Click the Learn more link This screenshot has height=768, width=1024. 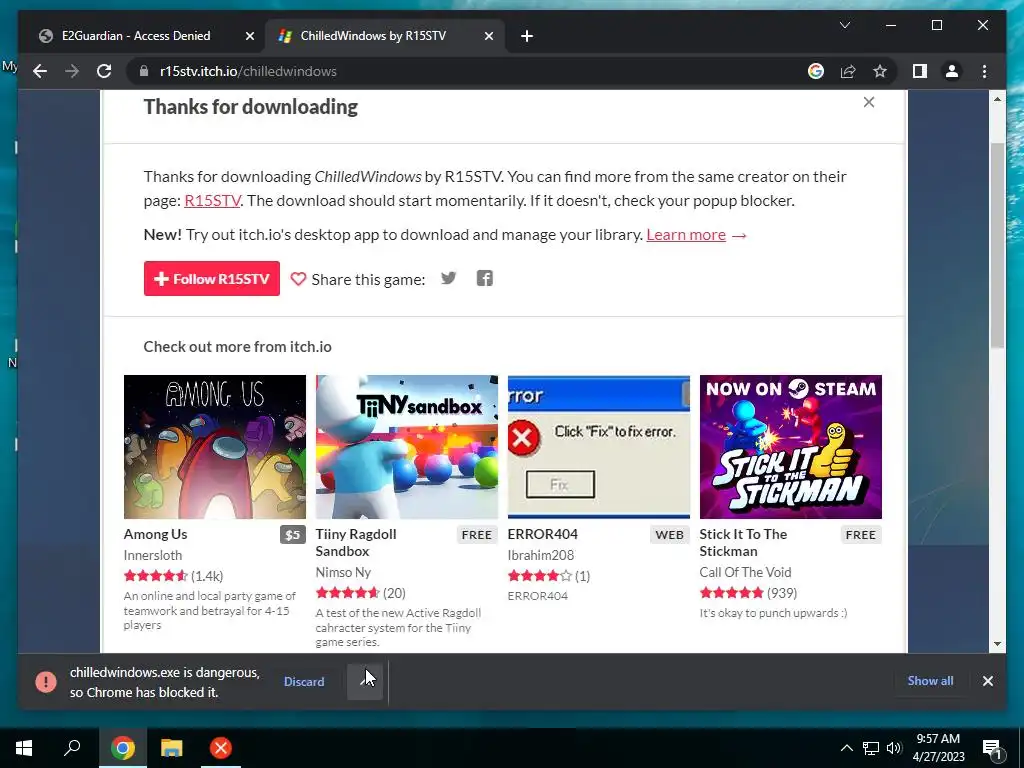pyautogui.click(x=686, y=234)
